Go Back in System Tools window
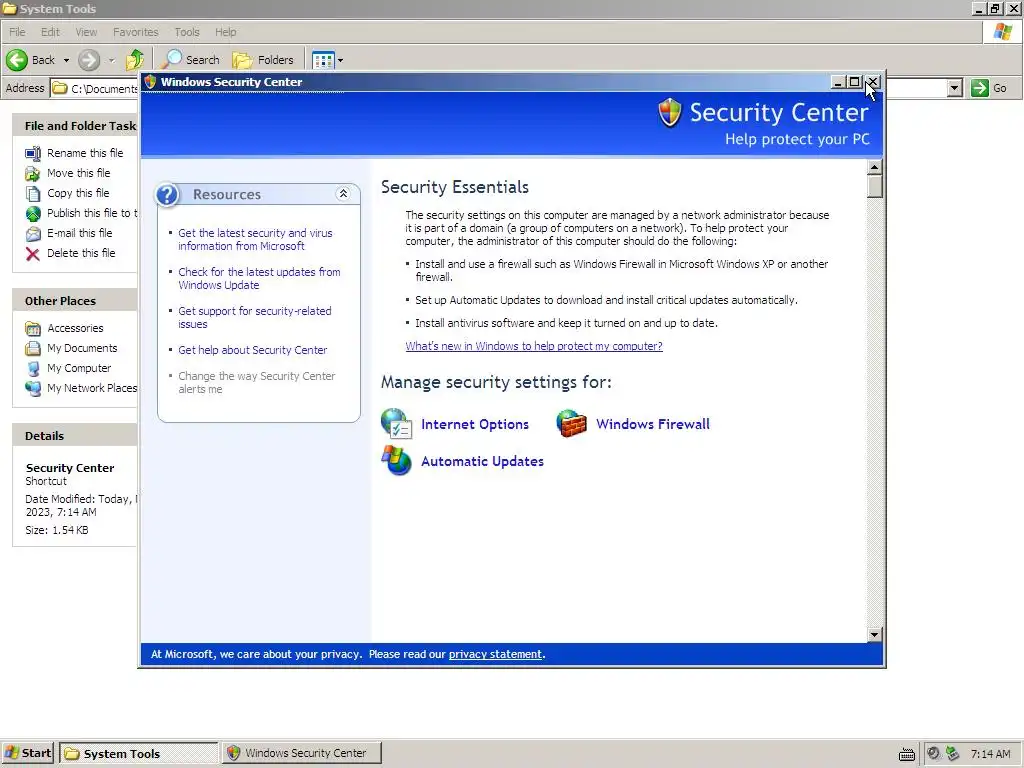 point(31,60)
